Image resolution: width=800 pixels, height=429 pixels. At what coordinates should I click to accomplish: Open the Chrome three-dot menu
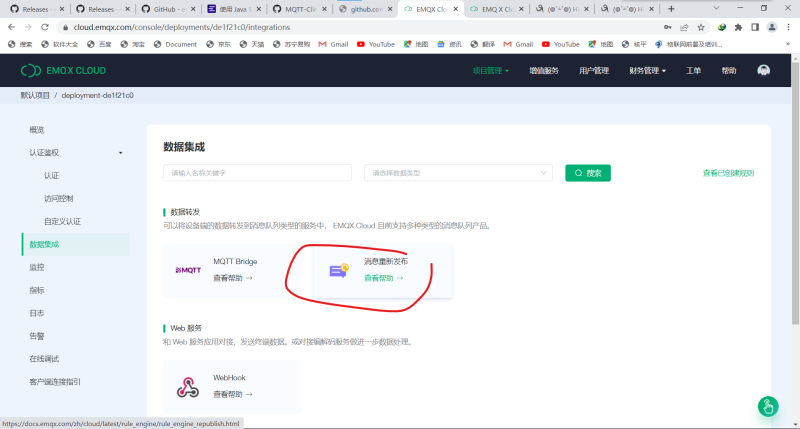pyautogui.click(x=789, y=27)
